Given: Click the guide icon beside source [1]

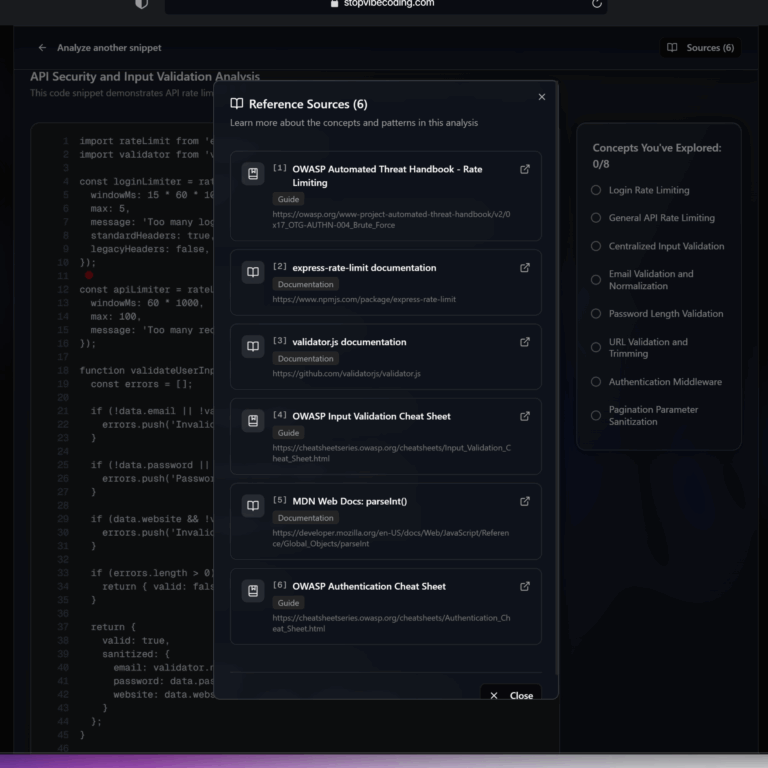Looking at the screenshot, I should point(253,174).
